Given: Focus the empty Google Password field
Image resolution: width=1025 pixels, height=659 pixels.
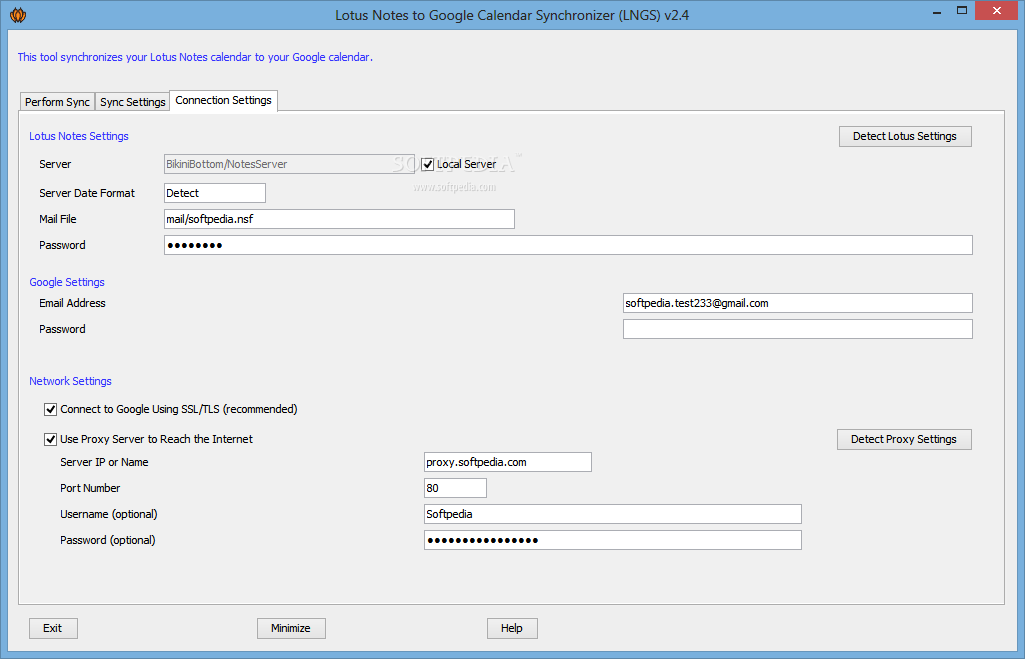Looking at the screenshot, I should 798,329.
